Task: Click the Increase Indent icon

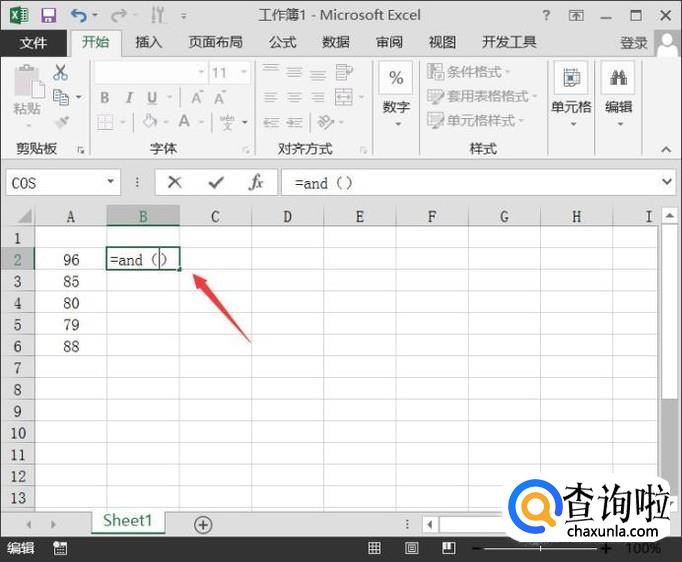Action: [294, 122]
